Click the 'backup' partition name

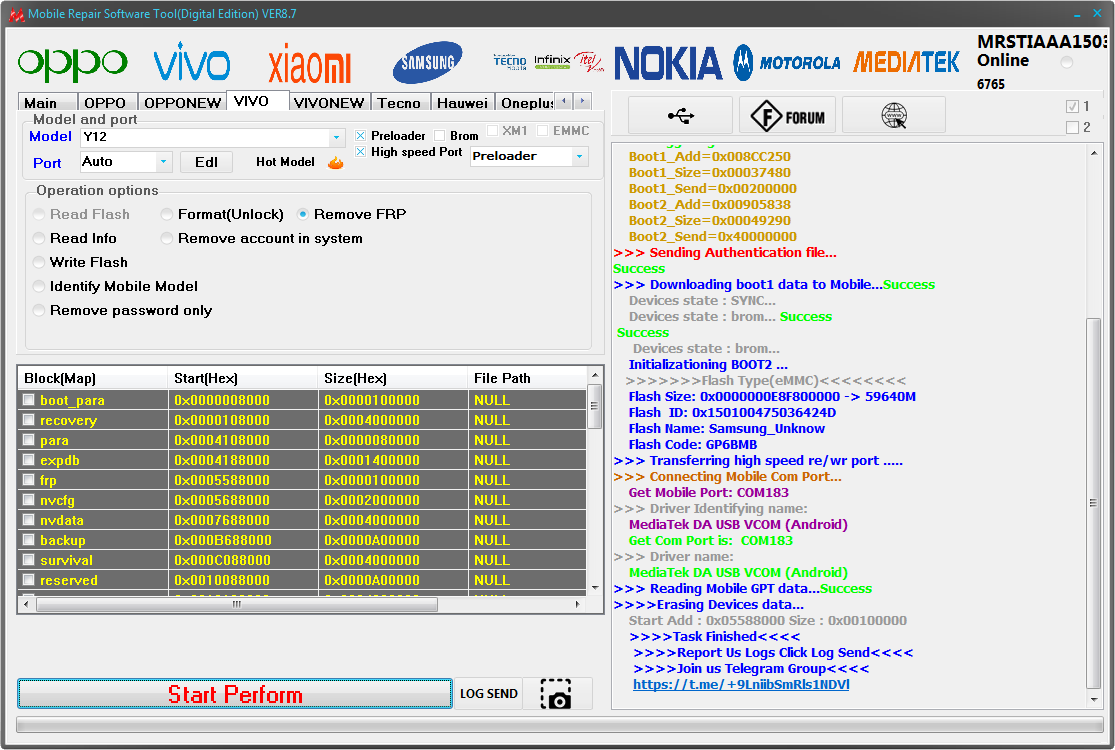click(63, 540)
